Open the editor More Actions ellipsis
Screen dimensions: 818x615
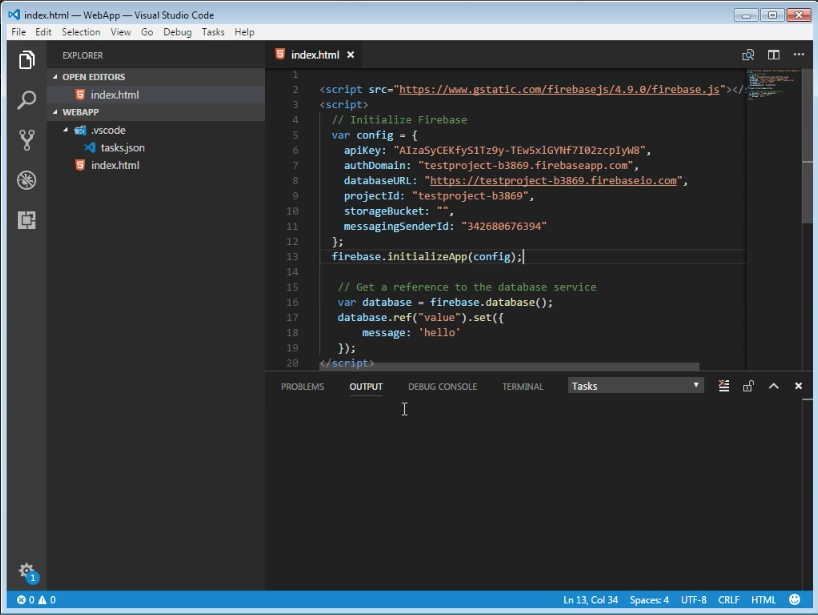point(799,54)
